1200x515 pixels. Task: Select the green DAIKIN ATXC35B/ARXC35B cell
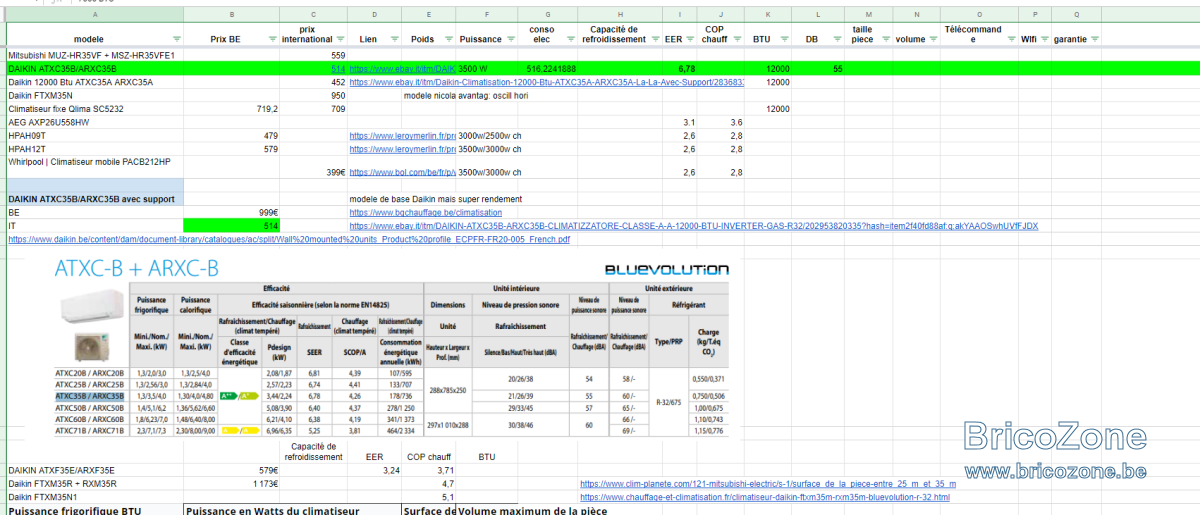95,68
